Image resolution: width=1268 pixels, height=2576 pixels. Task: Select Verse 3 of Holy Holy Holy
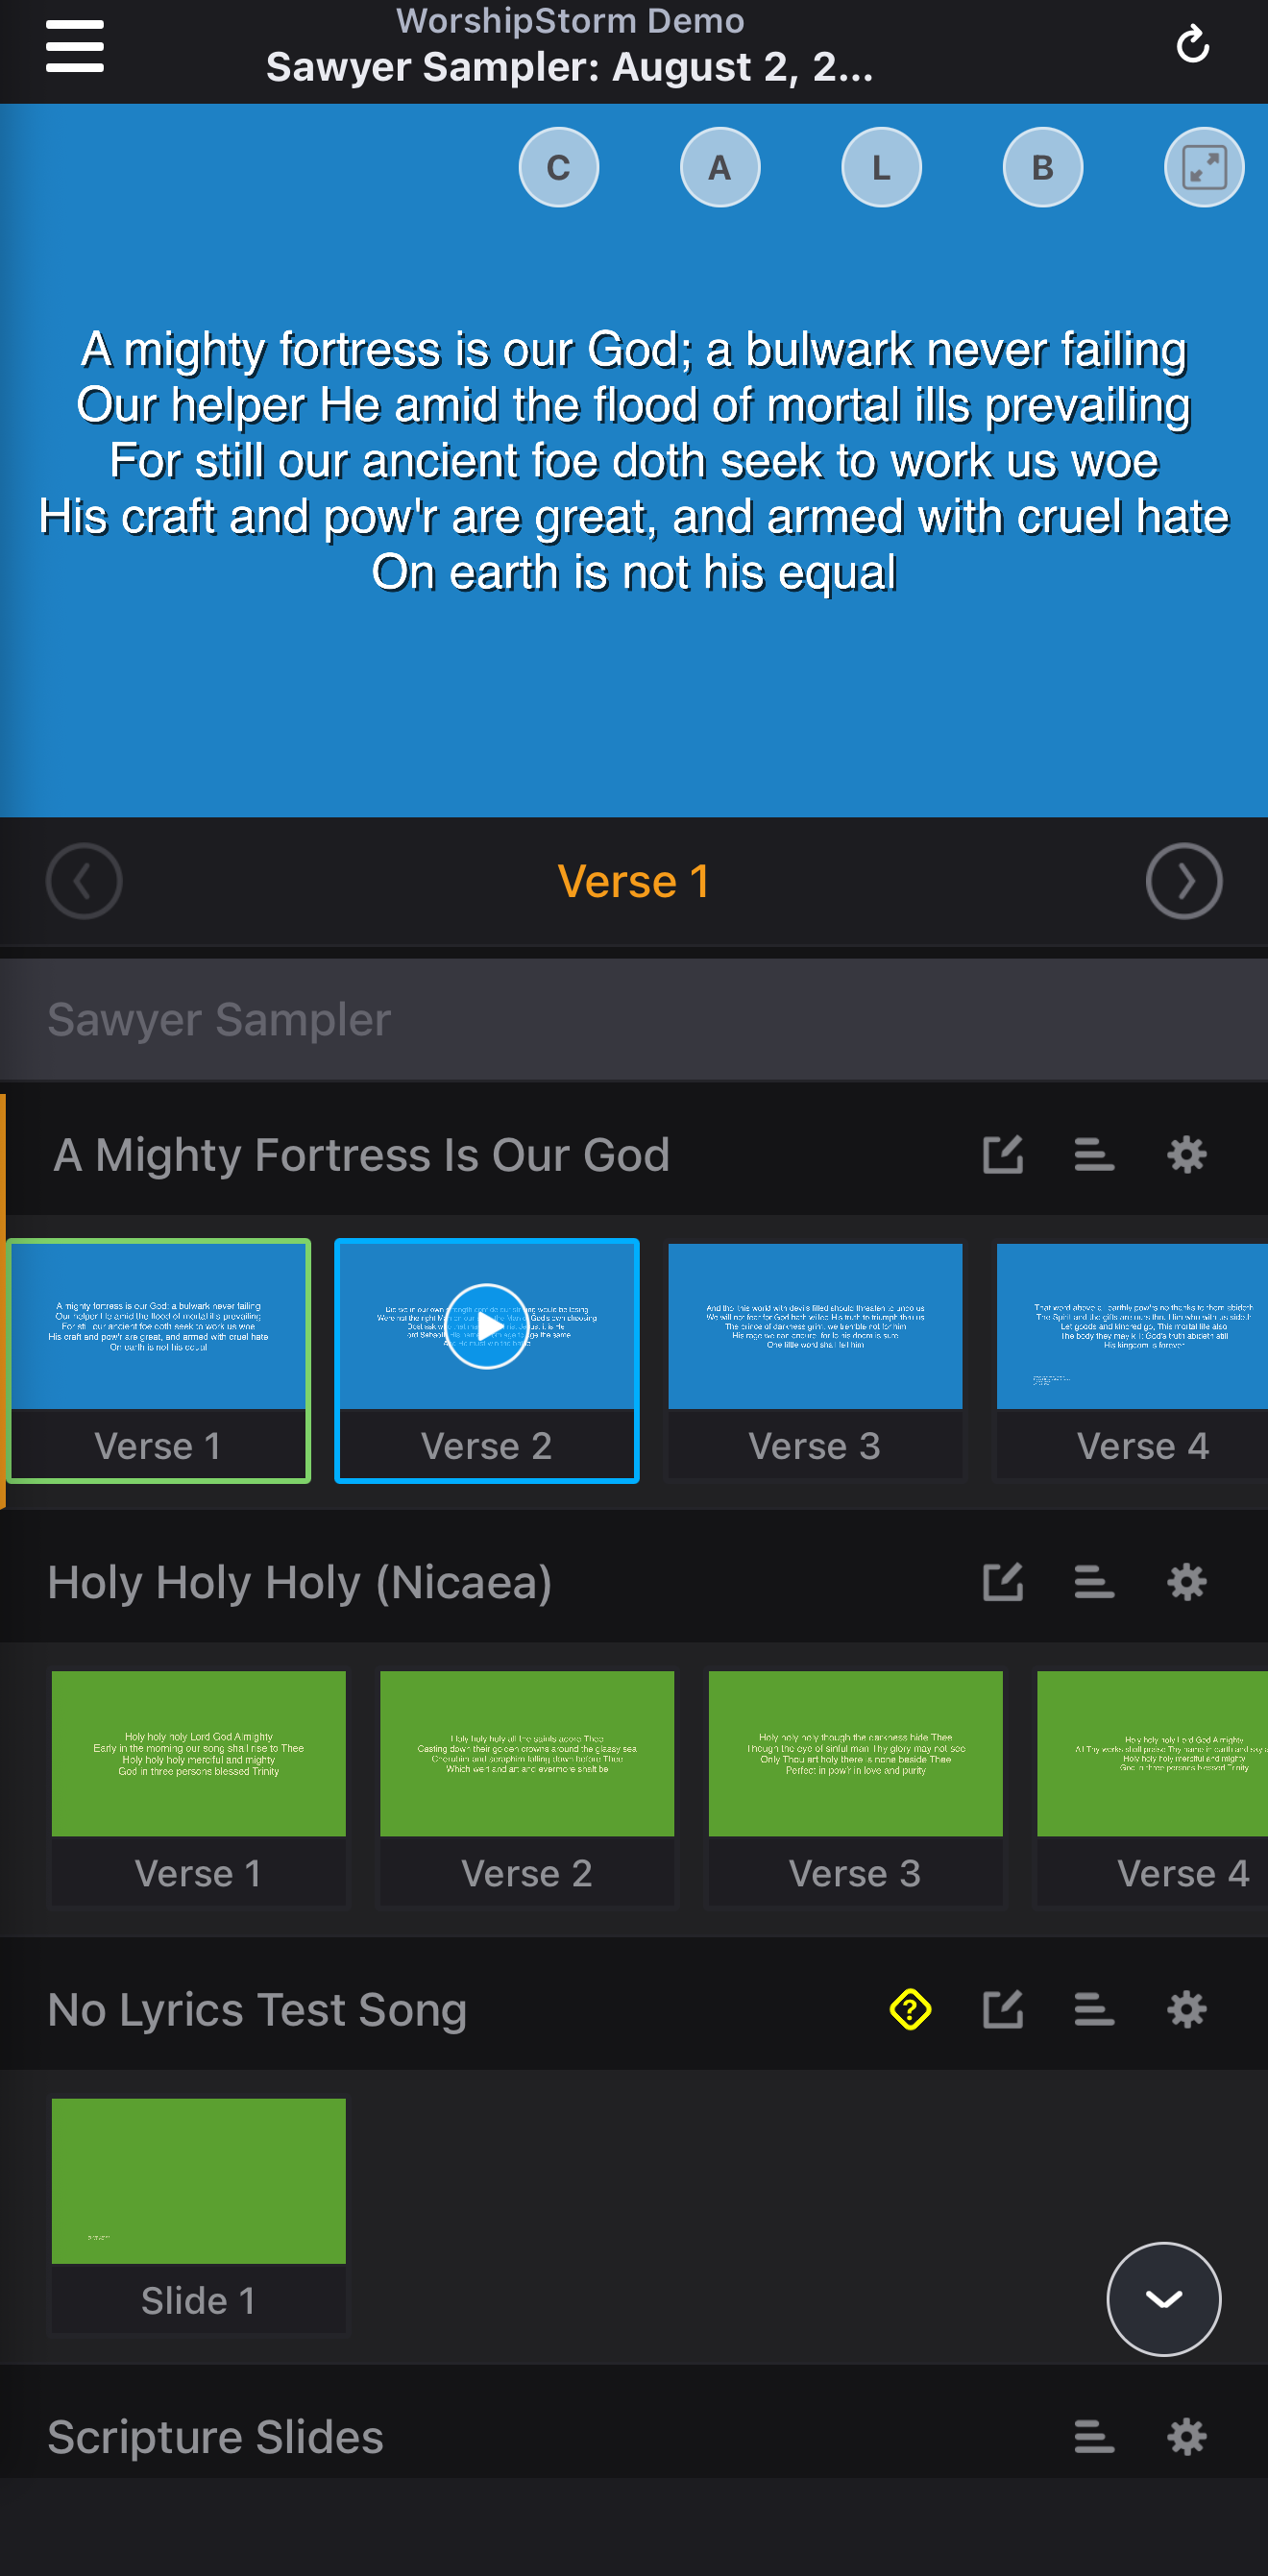click(x=855, y=1788)
